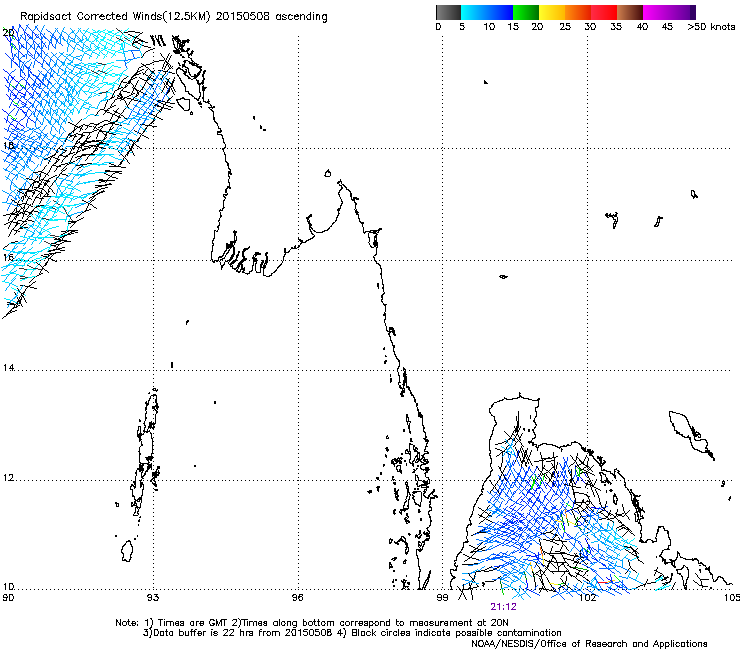
Task: Click the "93" longitude axis label
Action: pyautogui.click(x=152, y=598)
